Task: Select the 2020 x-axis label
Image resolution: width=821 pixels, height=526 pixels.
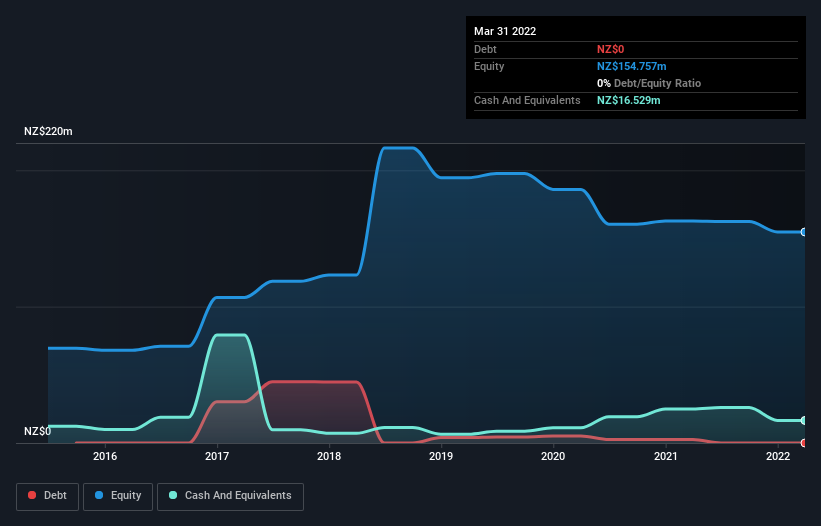Action: (553, 456)
